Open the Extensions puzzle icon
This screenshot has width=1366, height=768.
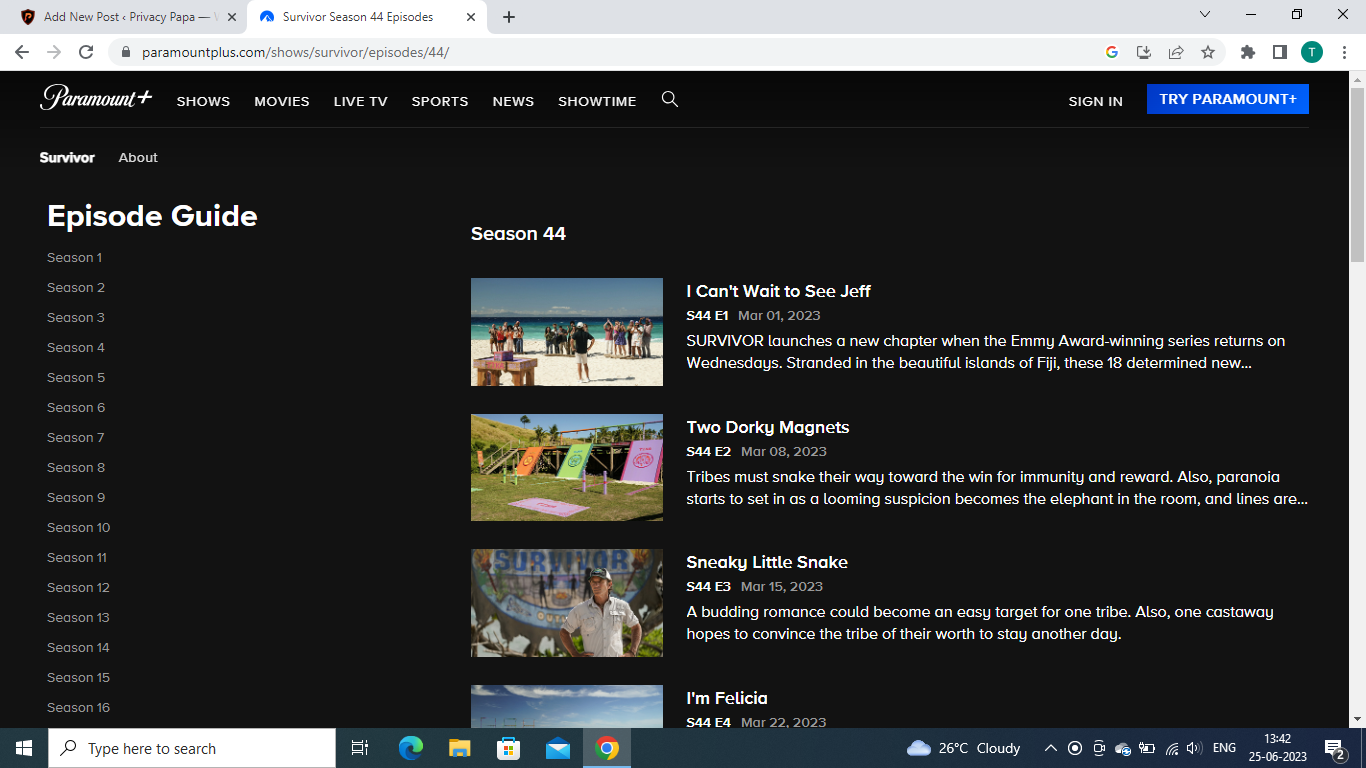pos(1247,52)
